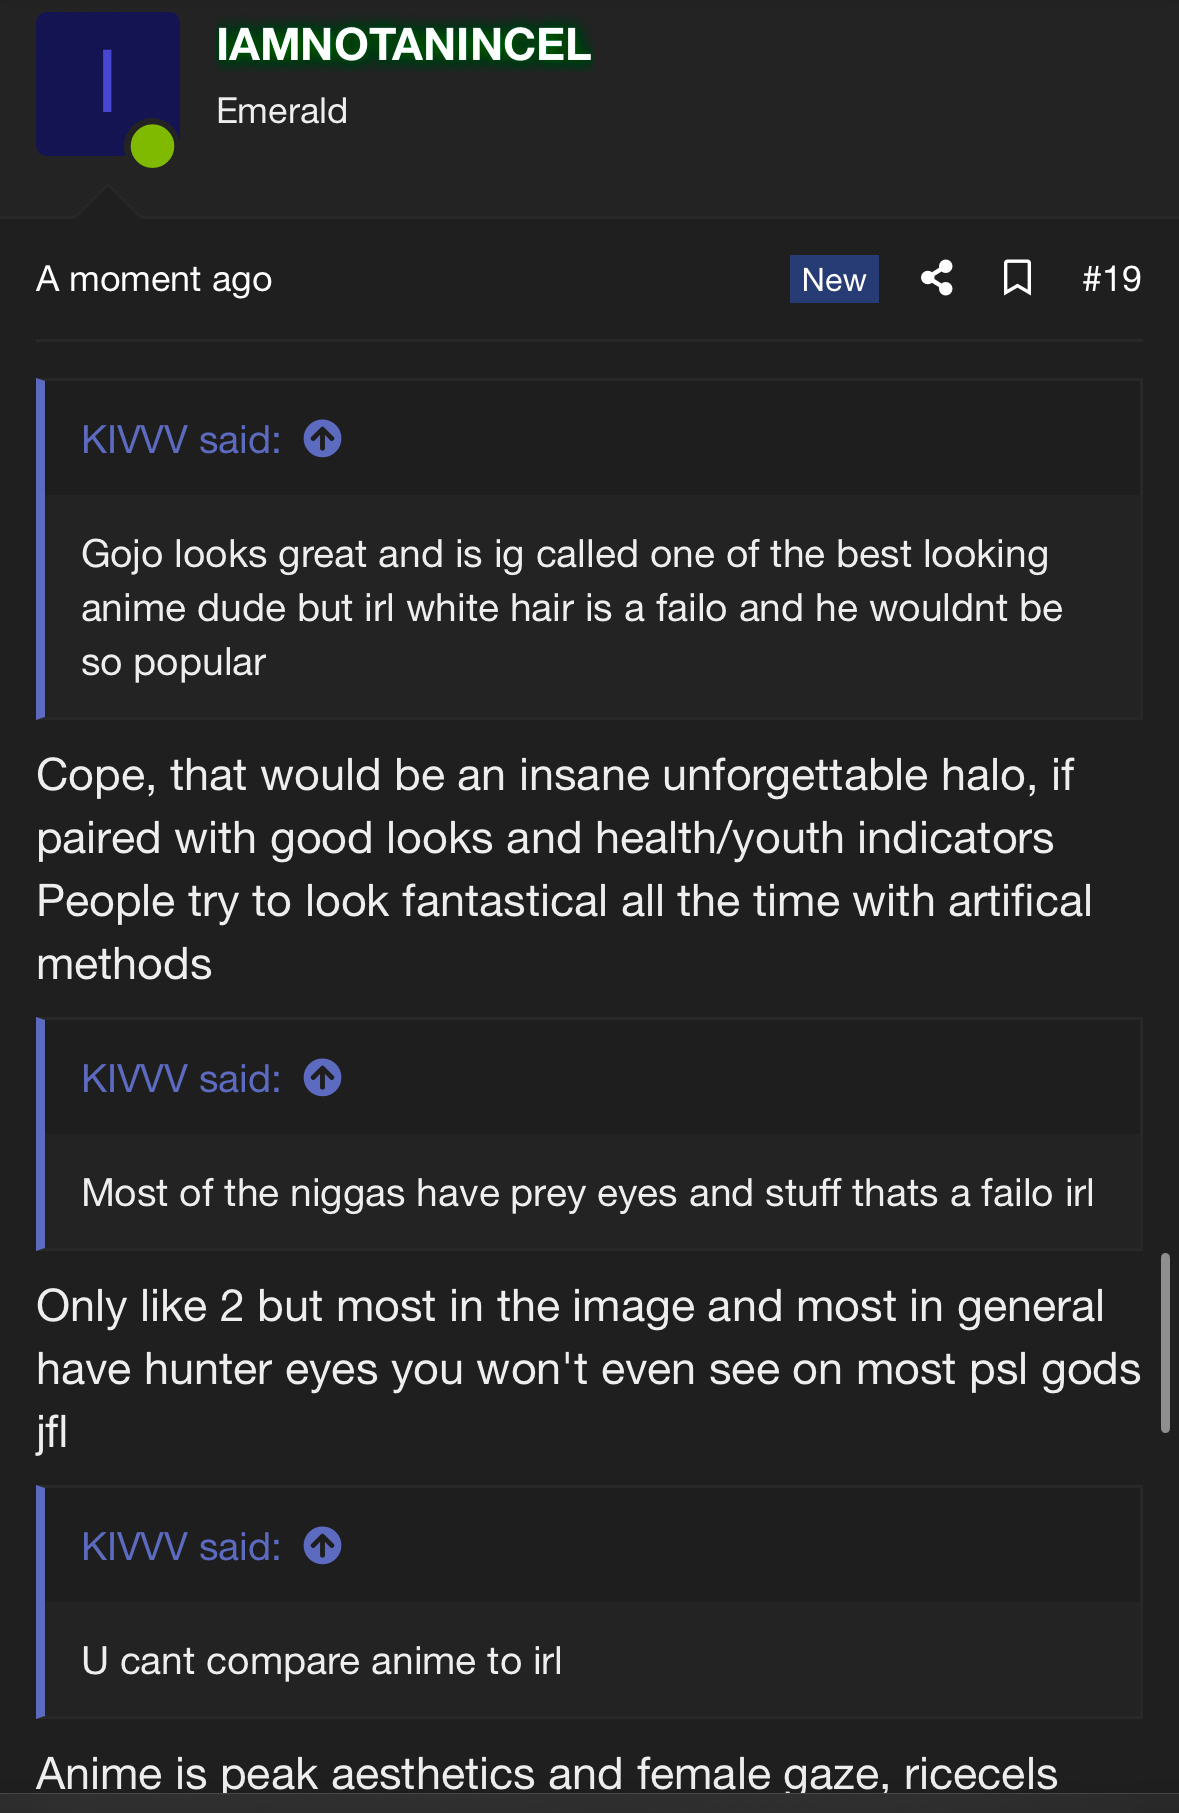1179x1813 pixels.
Task: Open the IAMNOTANINCEL user profile name
Action: 403,45
